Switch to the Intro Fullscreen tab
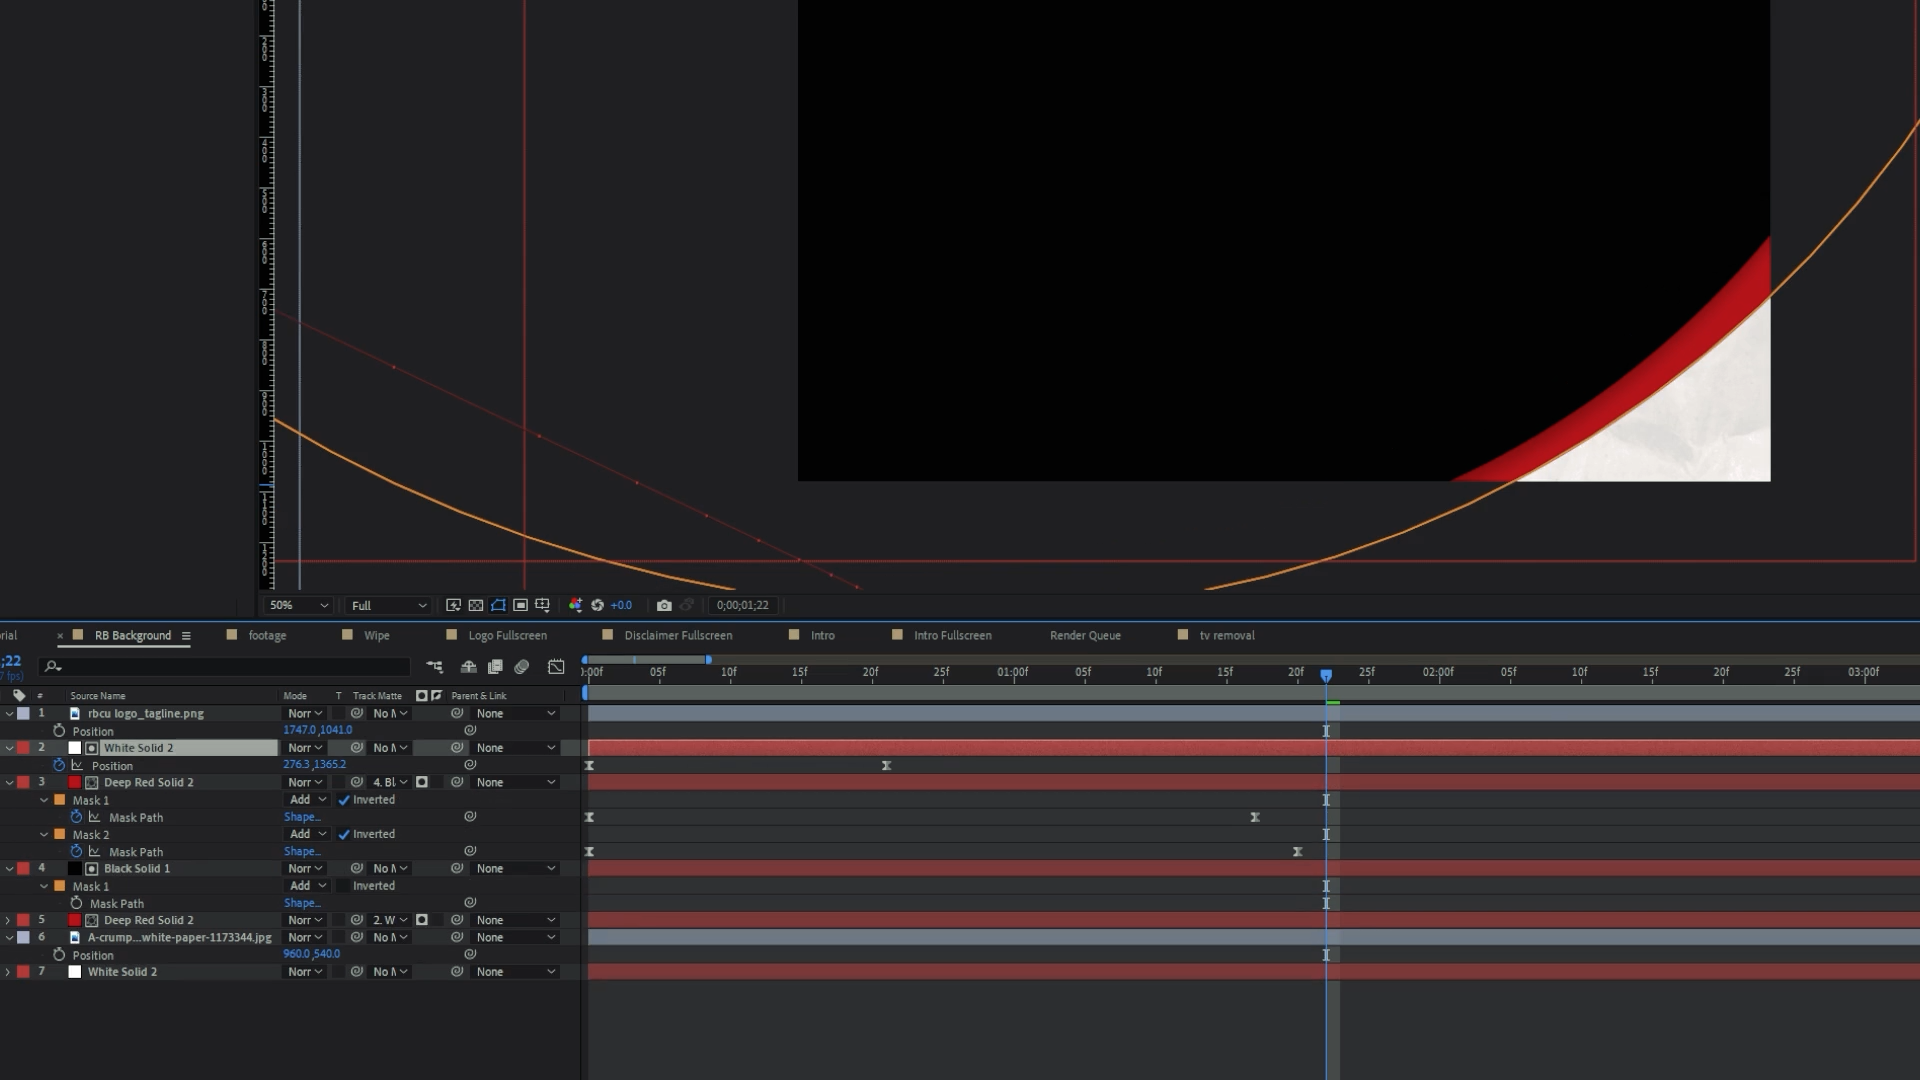1920x1080 pixels. [950, 635]
